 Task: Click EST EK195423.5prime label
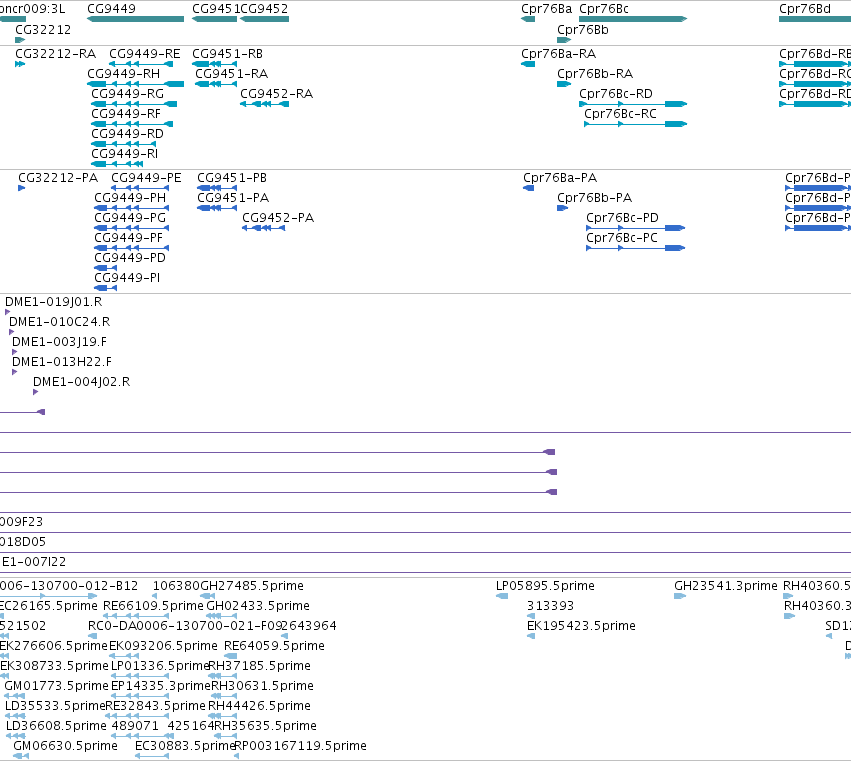click(581, 626)
